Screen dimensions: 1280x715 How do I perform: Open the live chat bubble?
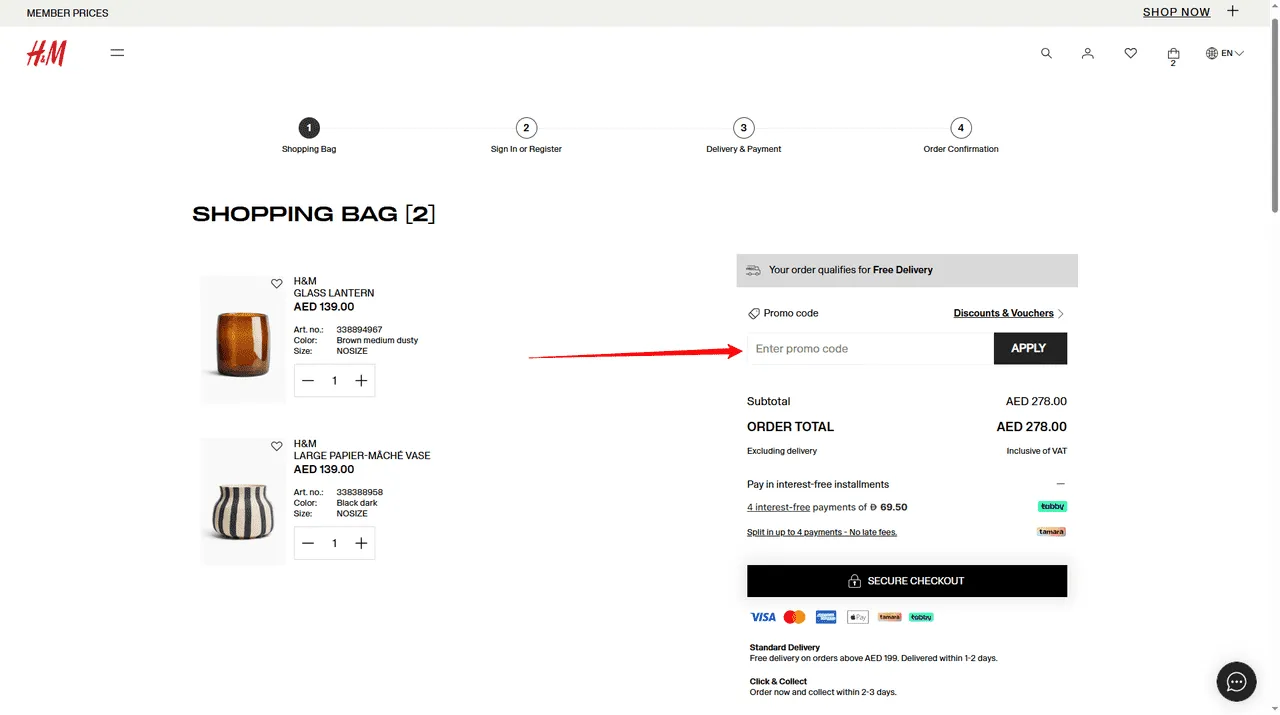[x=1236, y=682]
